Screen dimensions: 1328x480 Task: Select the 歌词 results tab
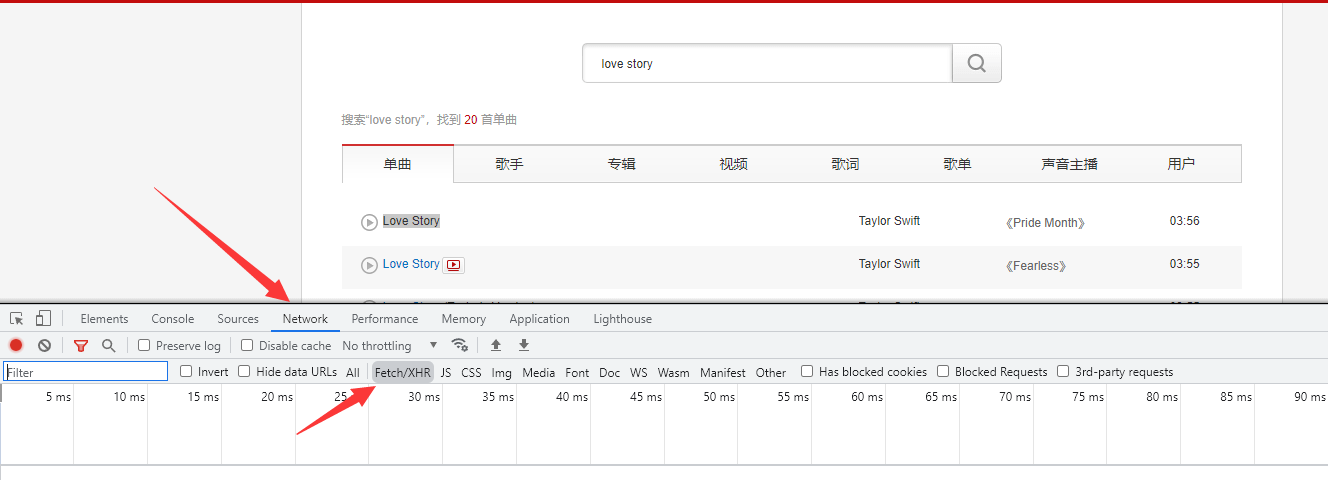(x=846, y=164)
